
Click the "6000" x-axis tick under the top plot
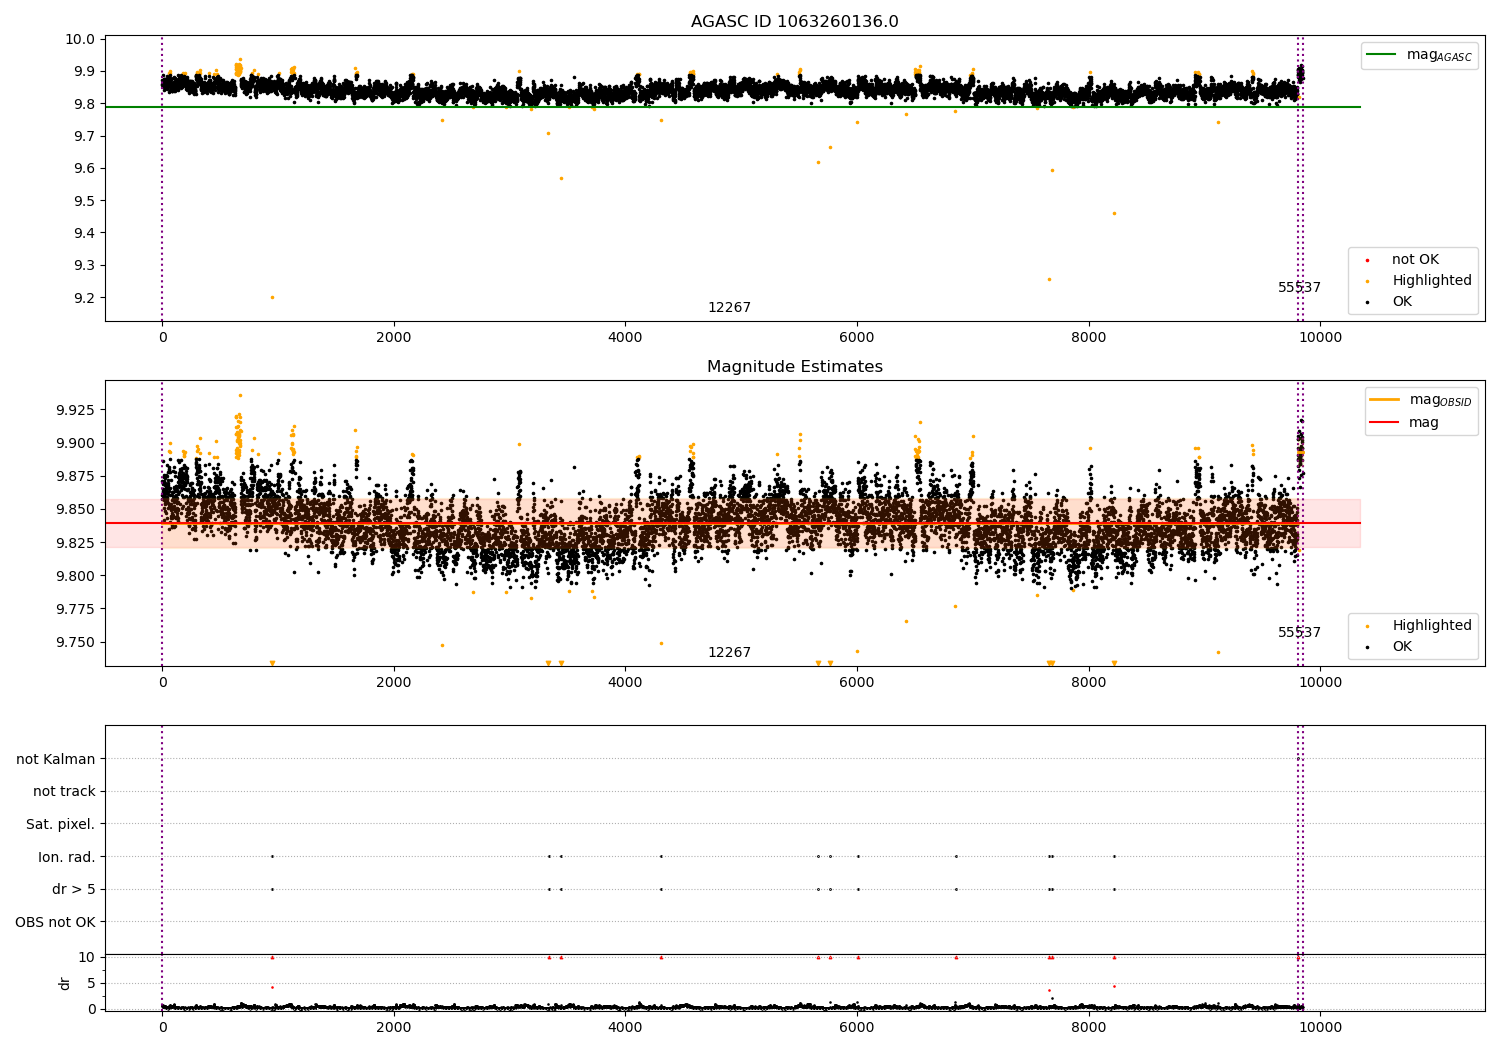[857, 338]
